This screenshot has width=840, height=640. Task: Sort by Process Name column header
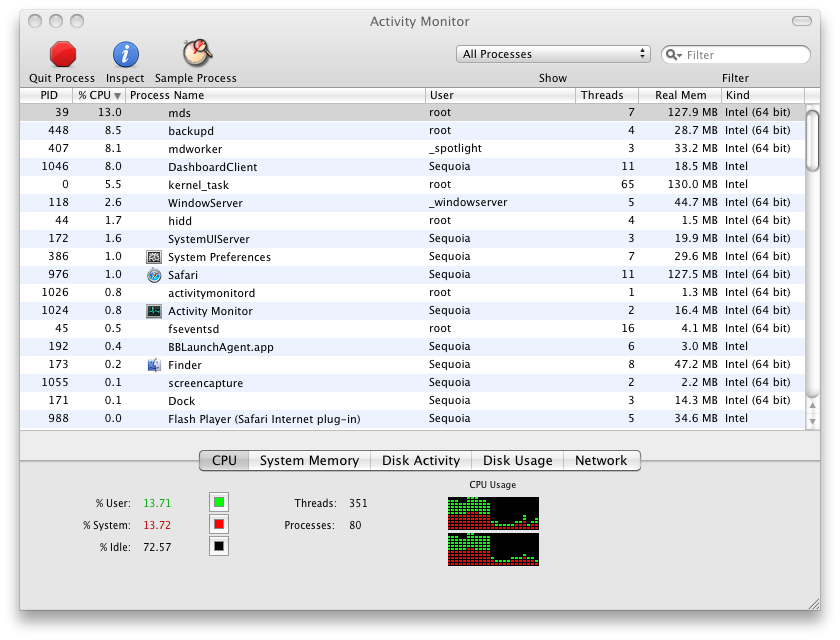point(275,95)
